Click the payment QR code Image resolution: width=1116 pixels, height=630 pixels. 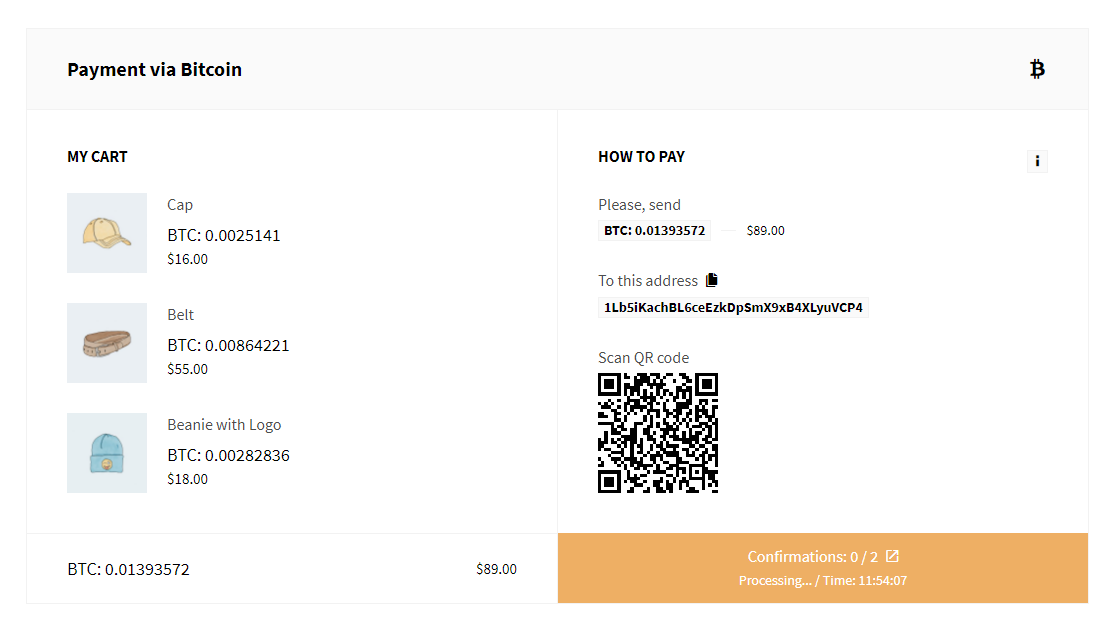(x=658, y=433)
